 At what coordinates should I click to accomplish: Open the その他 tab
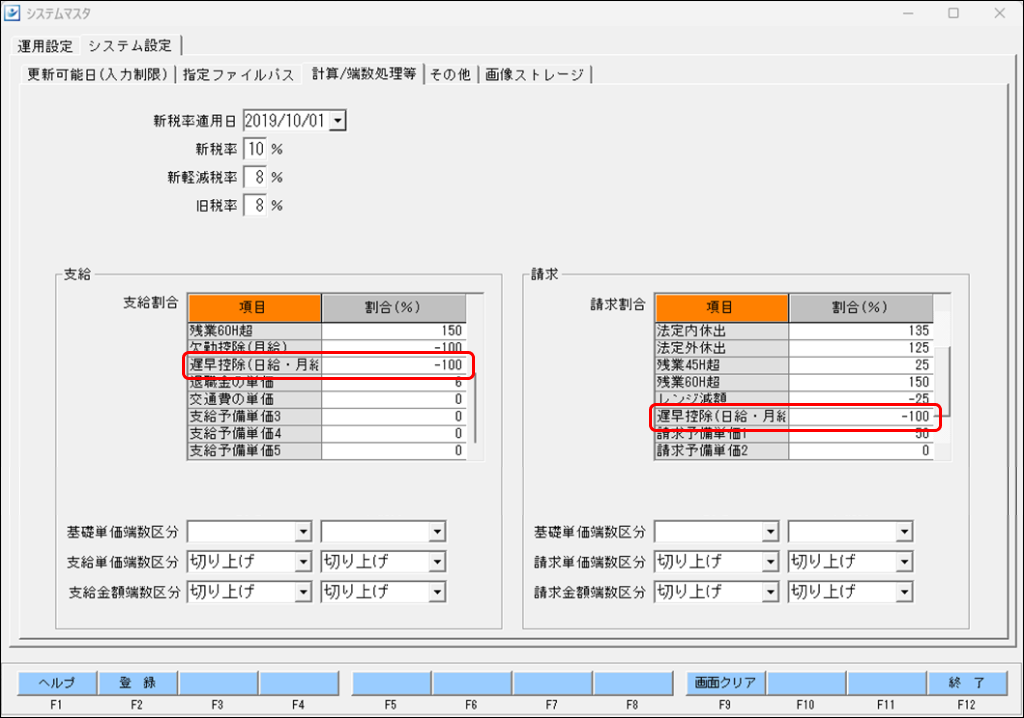449,75
